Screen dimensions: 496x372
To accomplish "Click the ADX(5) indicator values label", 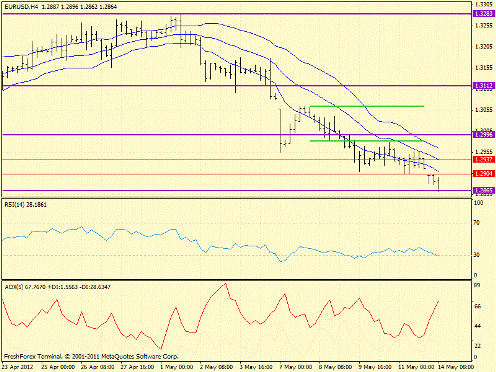I will pos(57,287).
